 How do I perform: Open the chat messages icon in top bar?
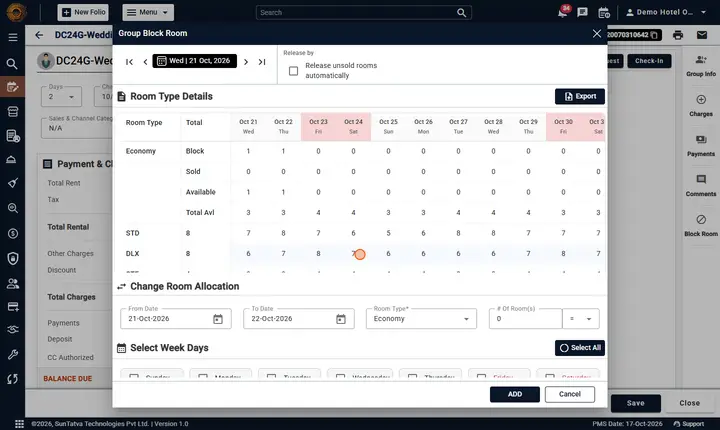(582, 12)
